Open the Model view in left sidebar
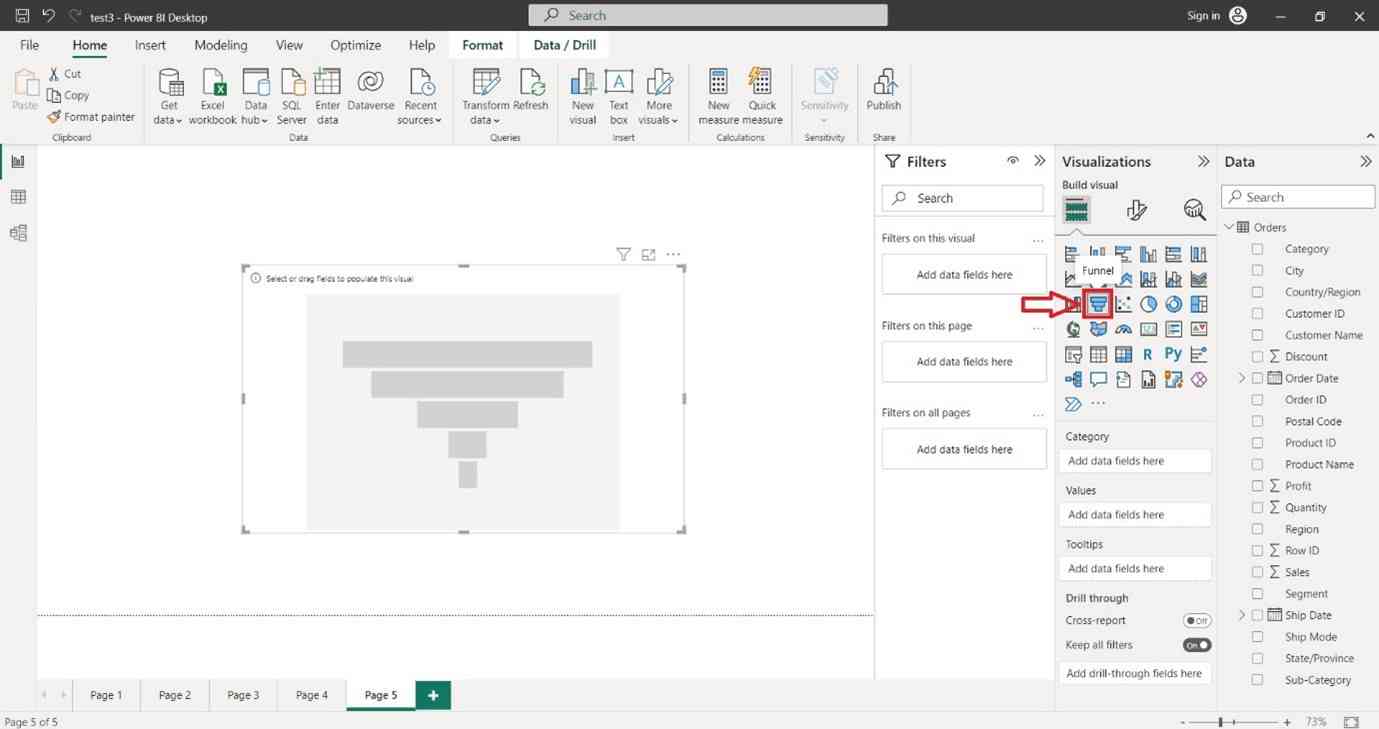This screenshot has width=1379, height=729. pyautogui.click(x=18, y=232)
